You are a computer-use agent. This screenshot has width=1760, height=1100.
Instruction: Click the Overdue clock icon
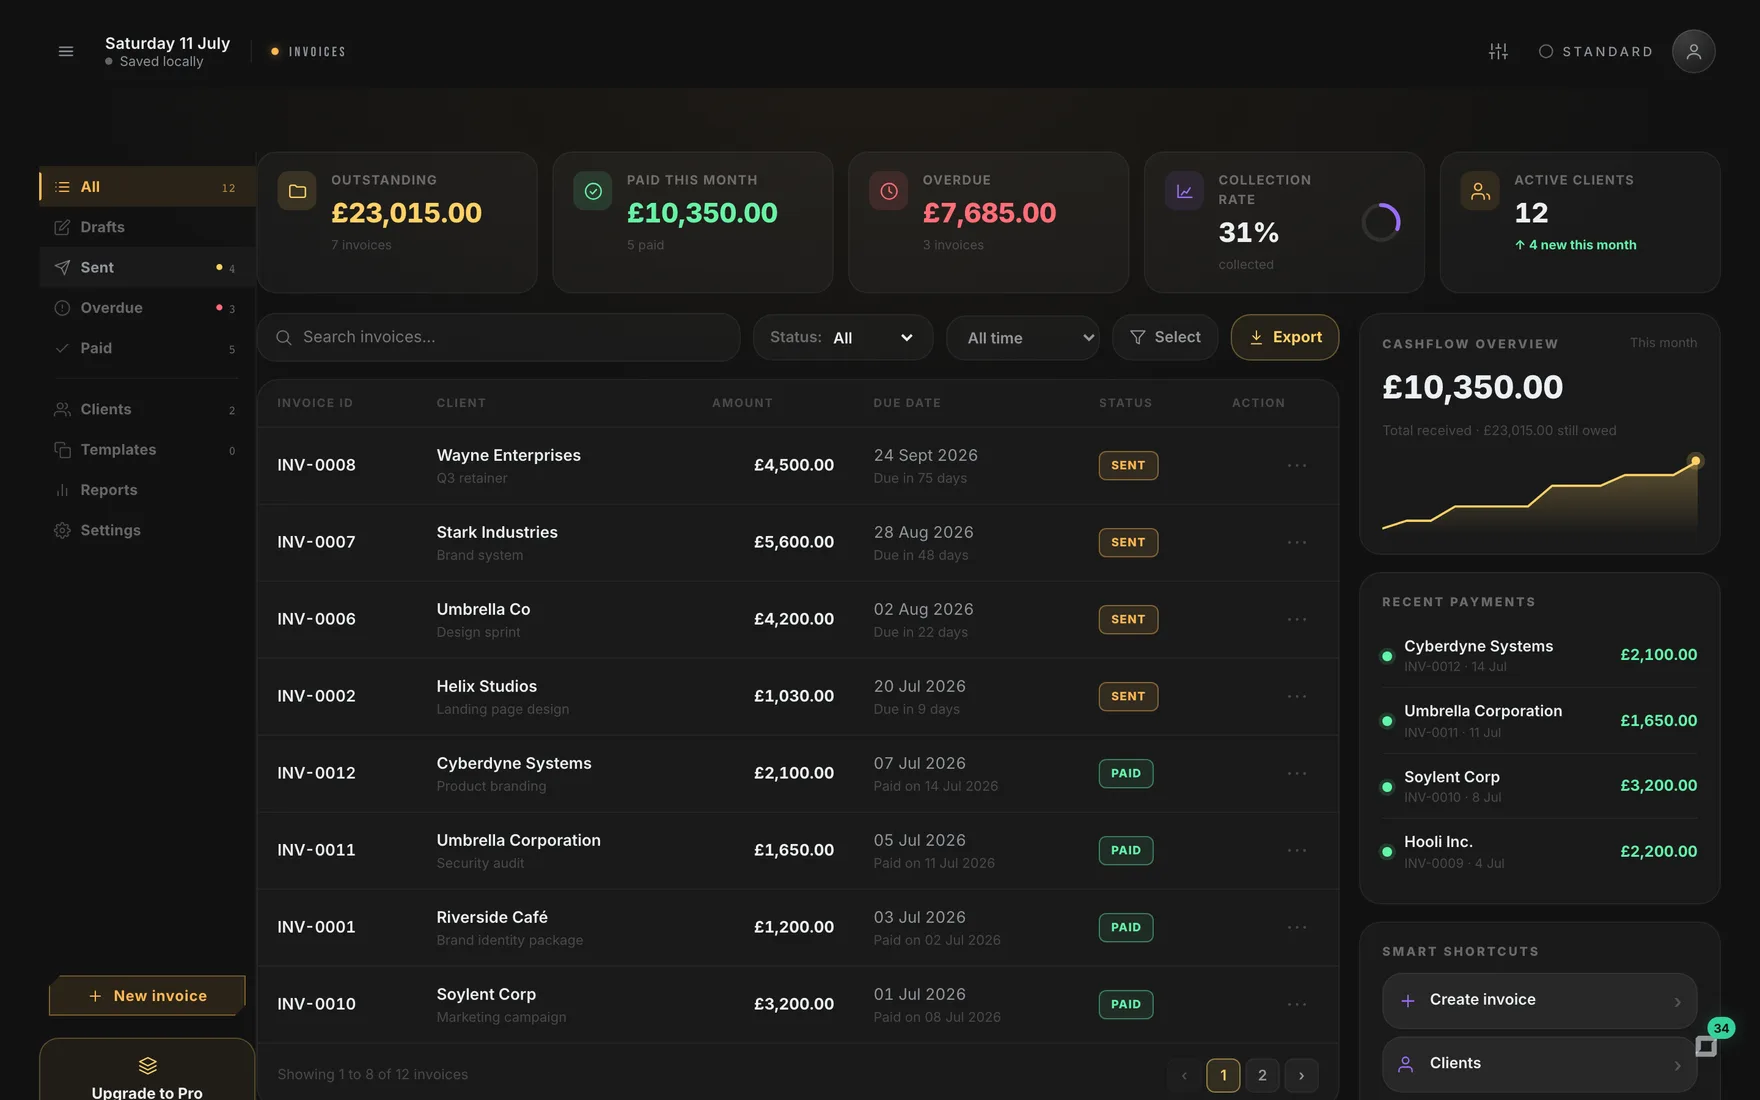click(889, 191)
